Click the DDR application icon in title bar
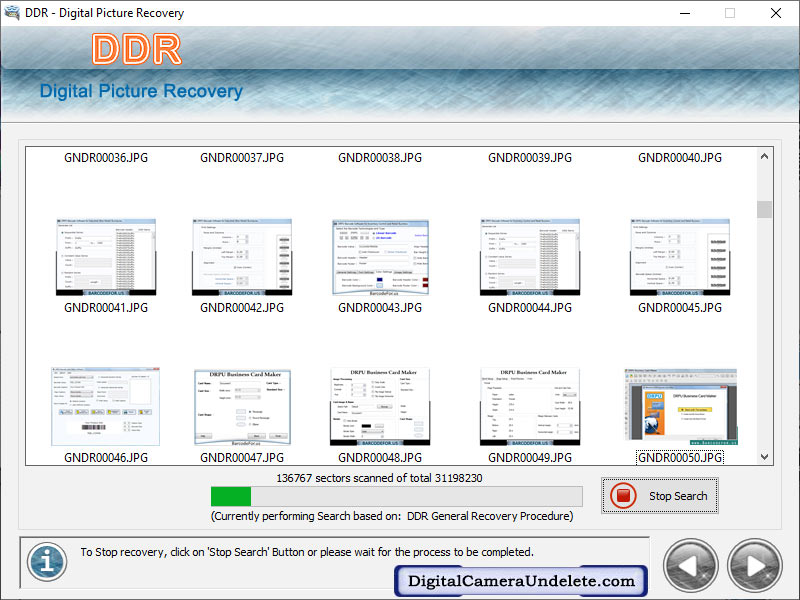The height and width of the screenshot is (600, 800). click(14, 13)
